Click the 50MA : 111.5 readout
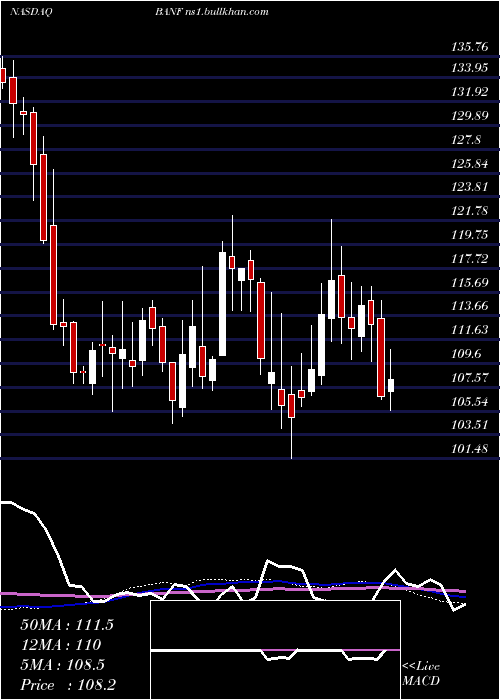The width and height of the screenshot is (500, 700). (67, 625)
